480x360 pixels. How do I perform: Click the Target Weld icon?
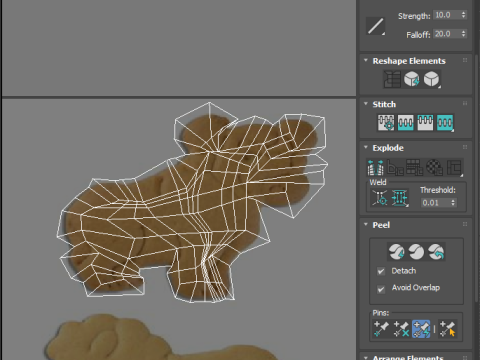click(x=380, y=198)
